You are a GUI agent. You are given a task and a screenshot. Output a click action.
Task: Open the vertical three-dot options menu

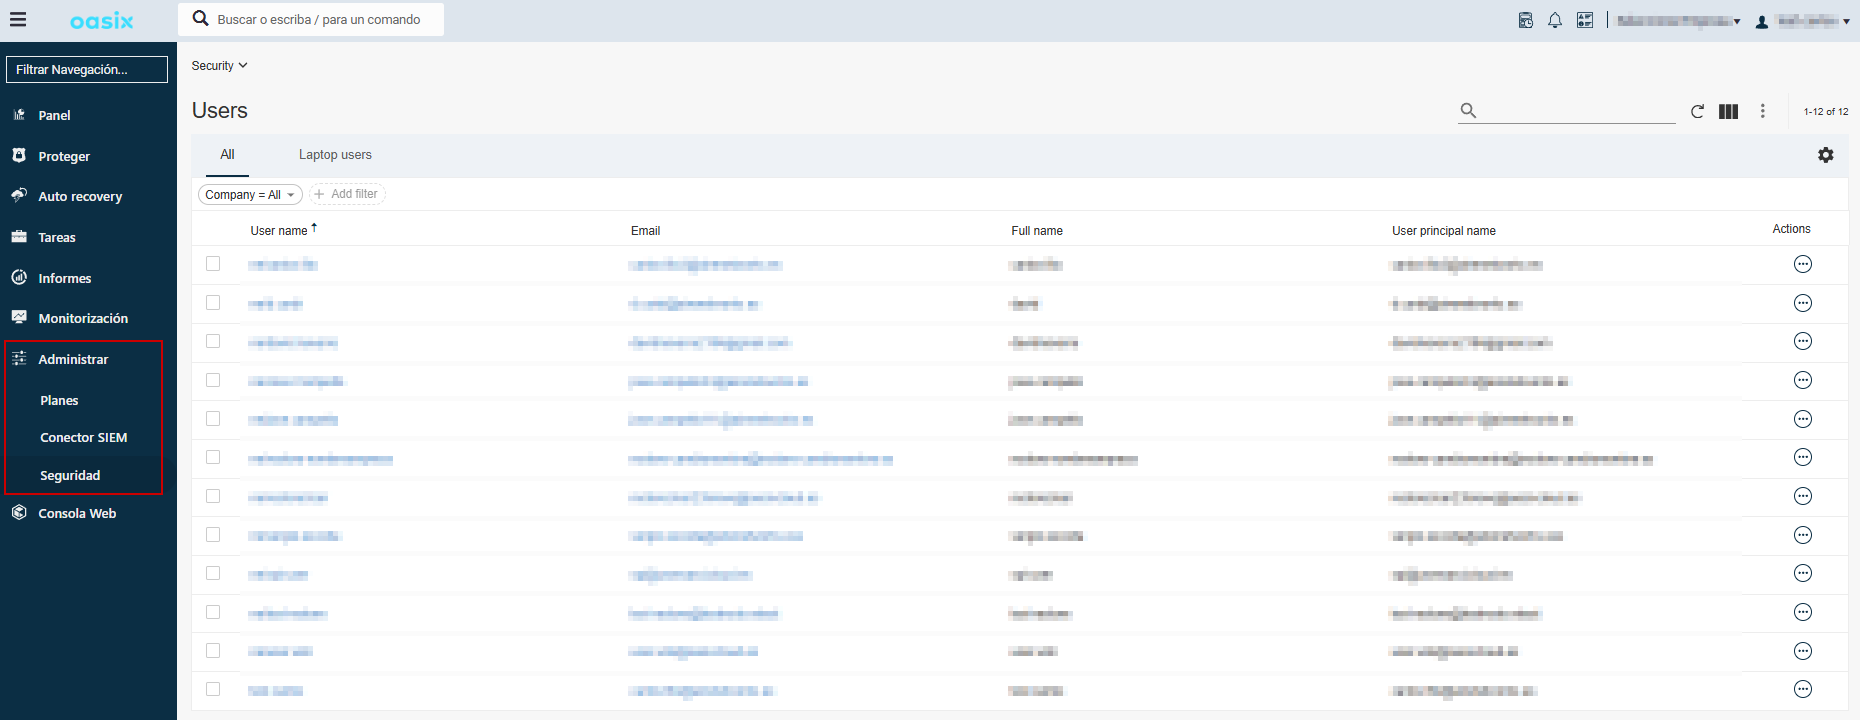(1763, 111)
